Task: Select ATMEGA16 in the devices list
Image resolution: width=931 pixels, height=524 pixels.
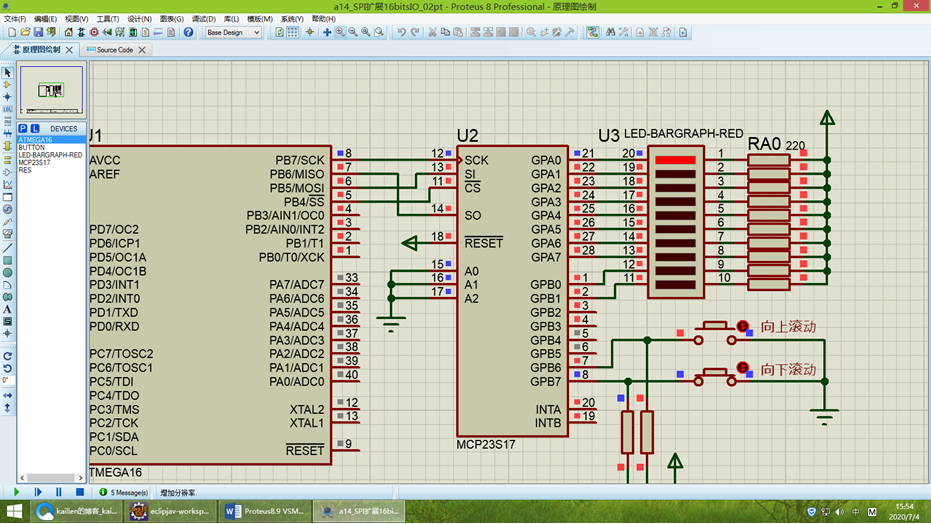Action: [52, 140]
